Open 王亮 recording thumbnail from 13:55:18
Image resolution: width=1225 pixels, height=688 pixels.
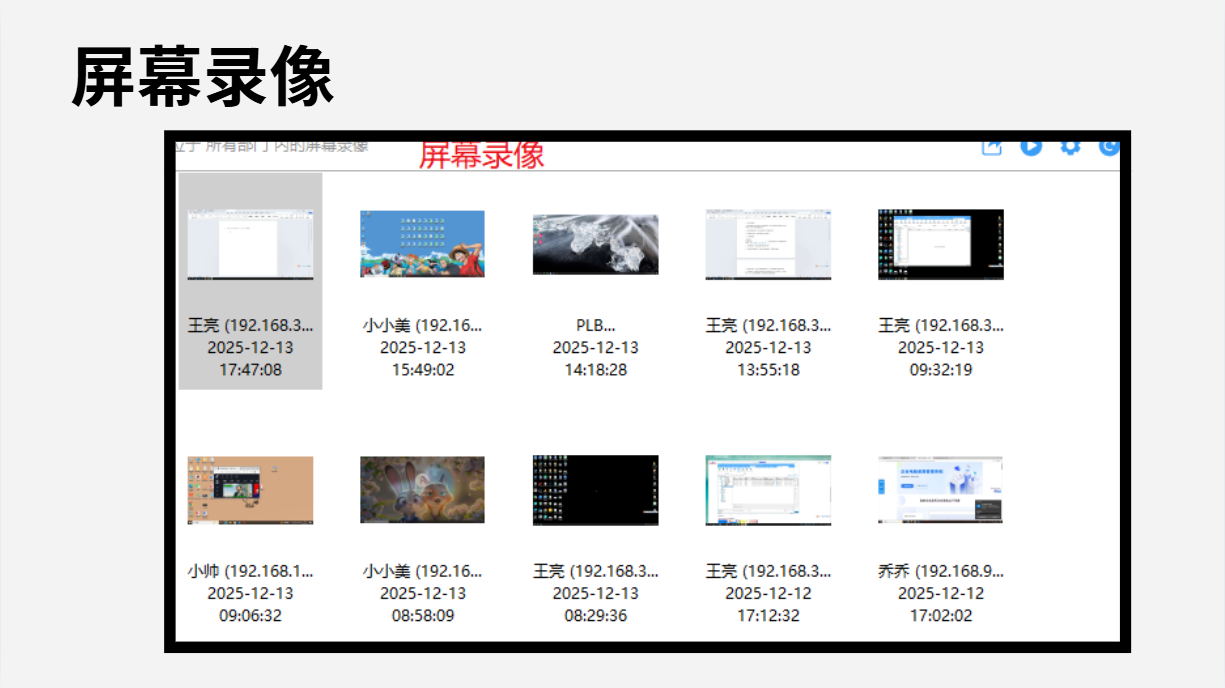(768, 244)
